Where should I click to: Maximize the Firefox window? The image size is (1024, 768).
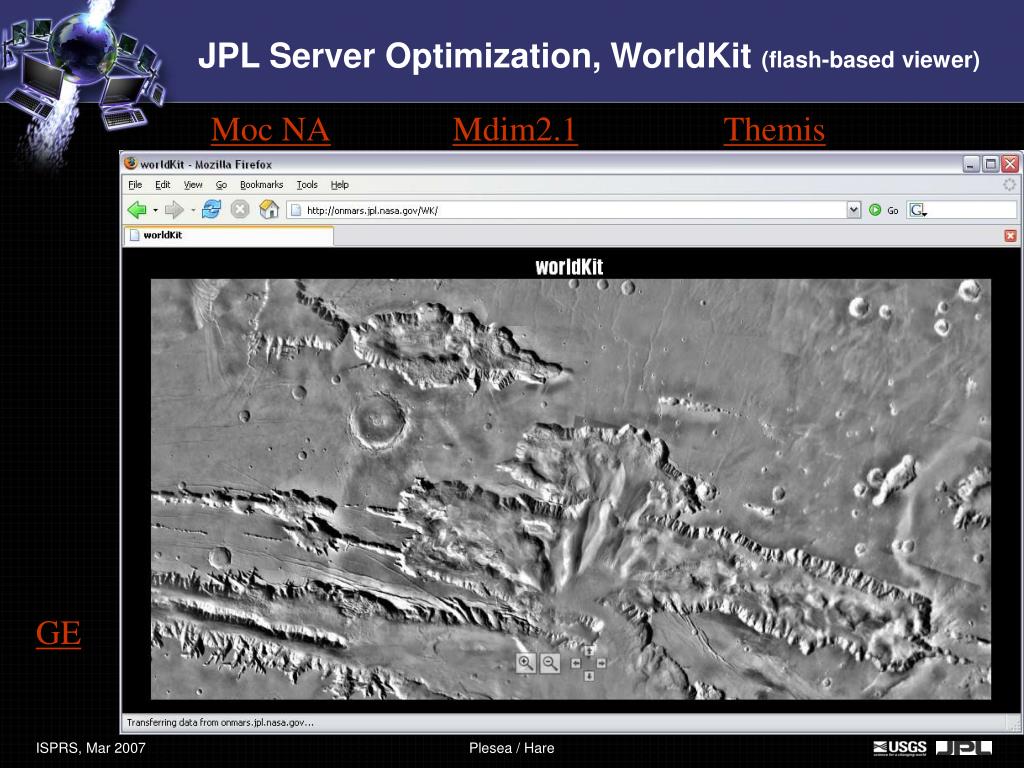(991, 164)
